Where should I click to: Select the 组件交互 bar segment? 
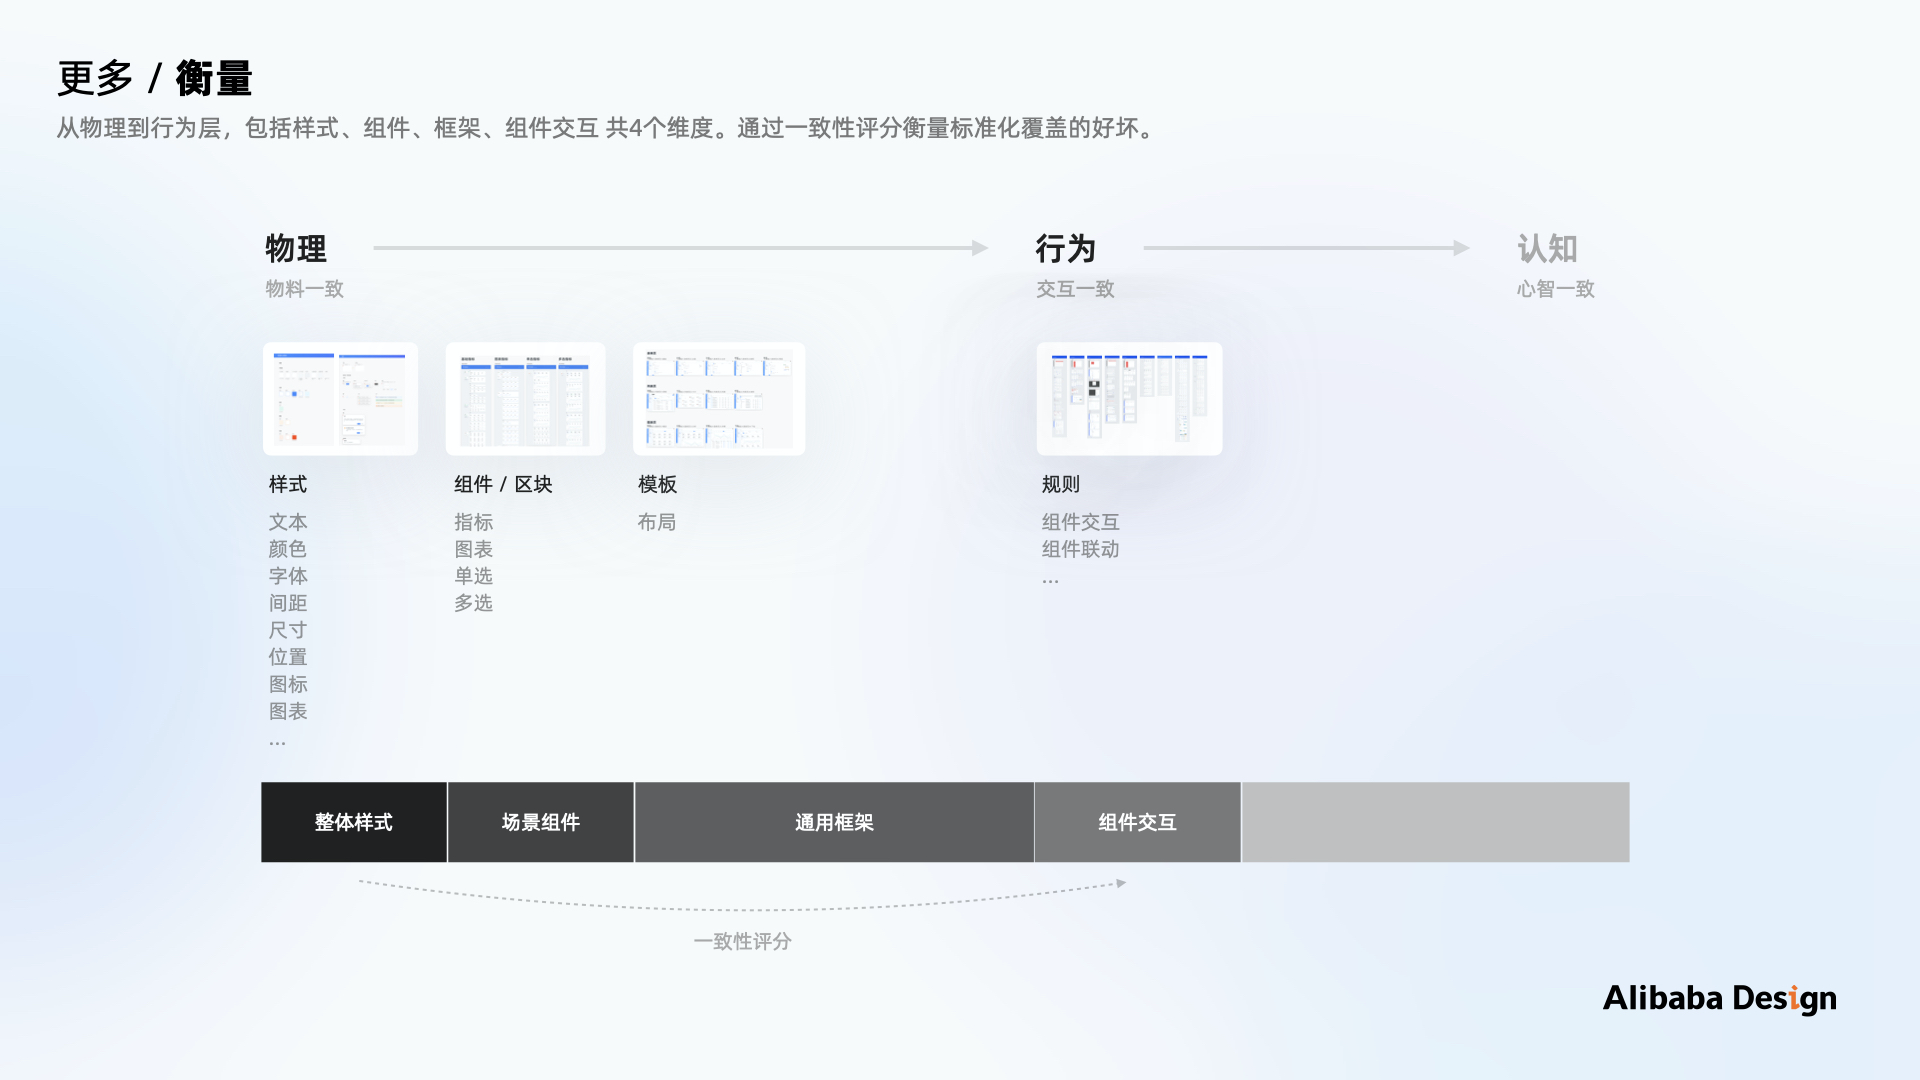1137,822
